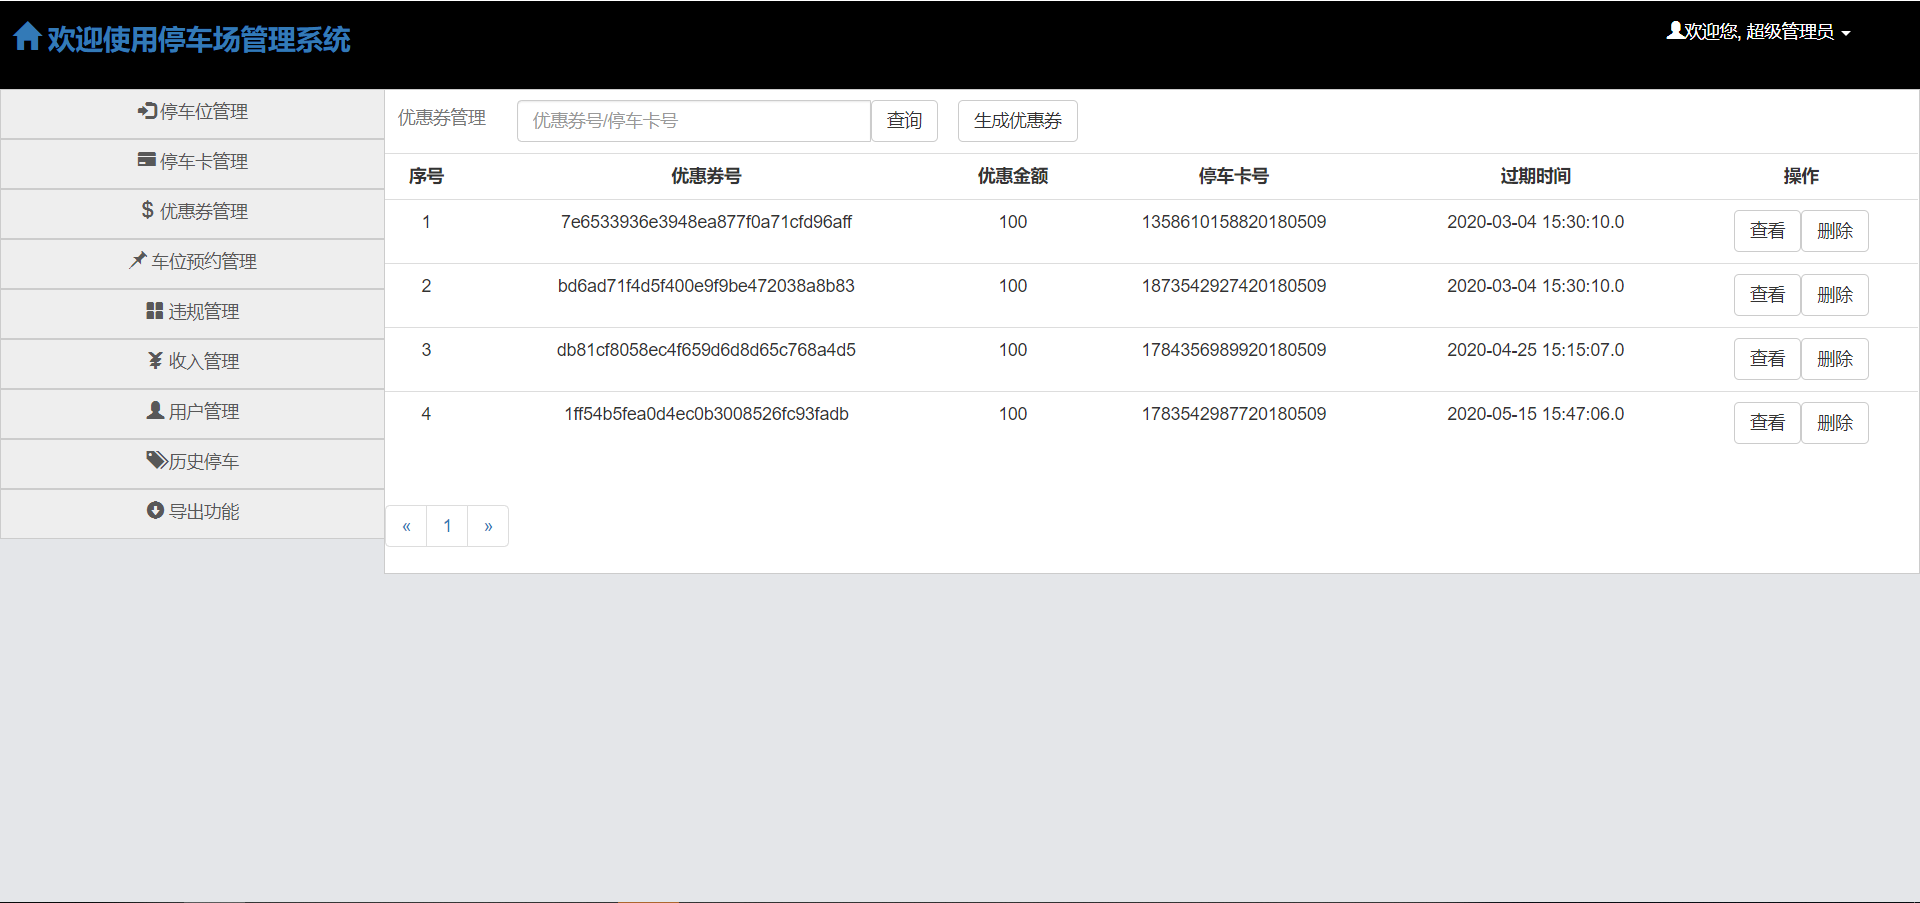Click the dollar icon for 优惠券管理
The height and width of the screenshot is (903, 1920).
[x=148, y=210]
